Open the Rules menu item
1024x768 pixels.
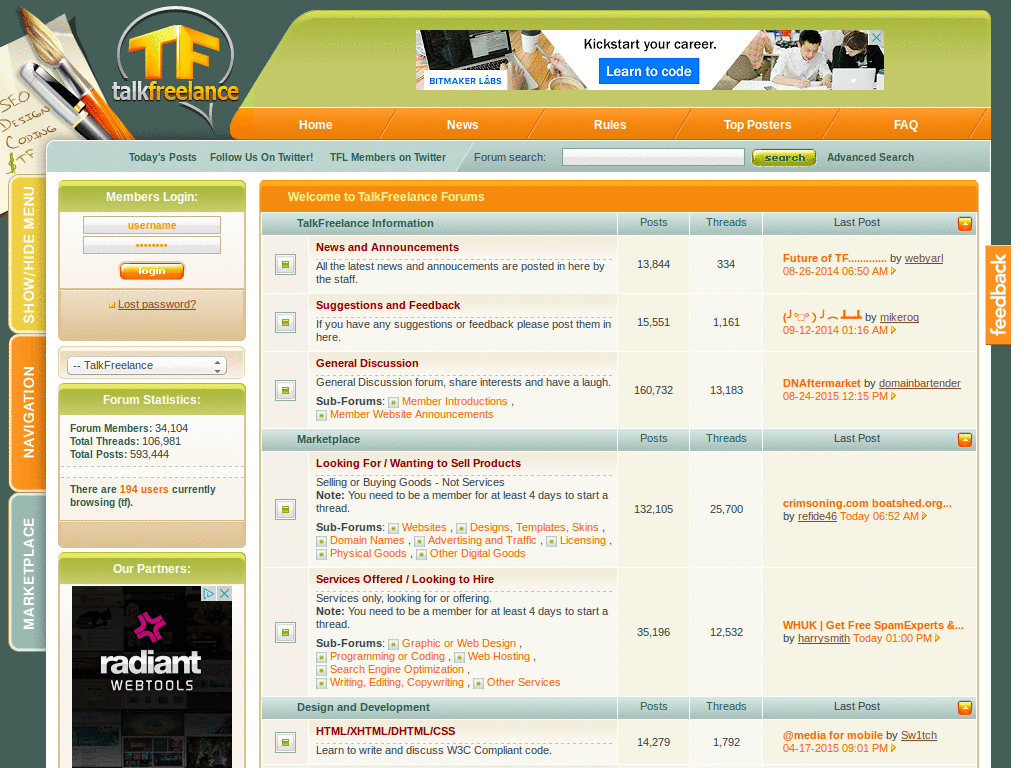click(x=610, y=125)
